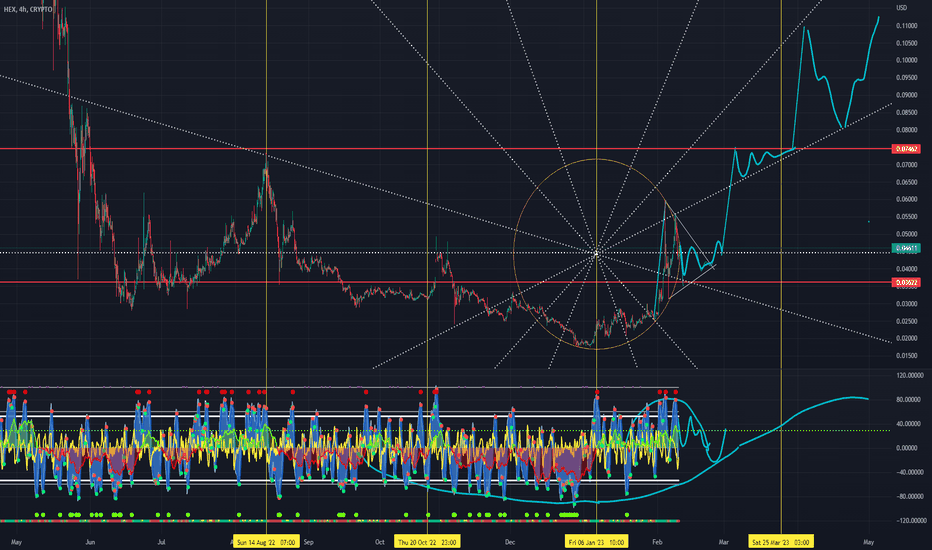Click the 0.08500 price axis value
The image size is (932, 550).
tap(906, 112)
